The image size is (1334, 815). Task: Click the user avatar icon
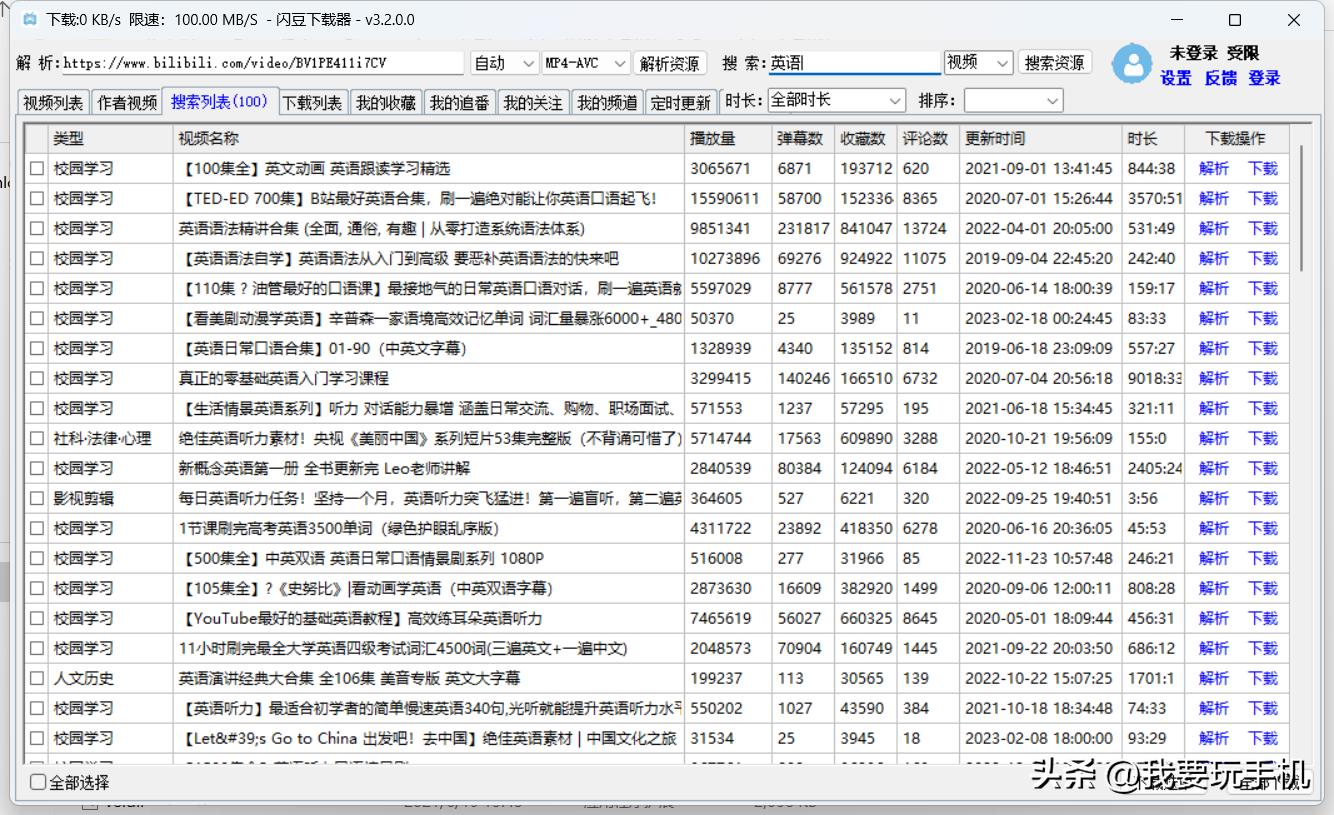(1133, 63)
